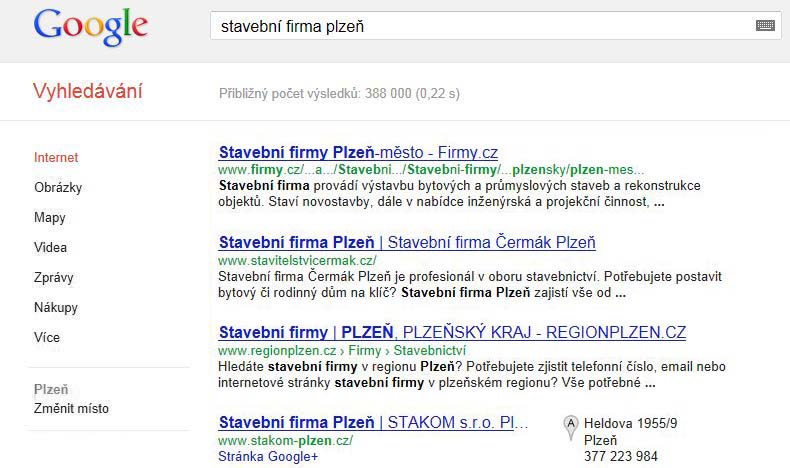Screen dimensions: 790x468
Task: Switch to Obrázky results
Action: tap(58, 187)
